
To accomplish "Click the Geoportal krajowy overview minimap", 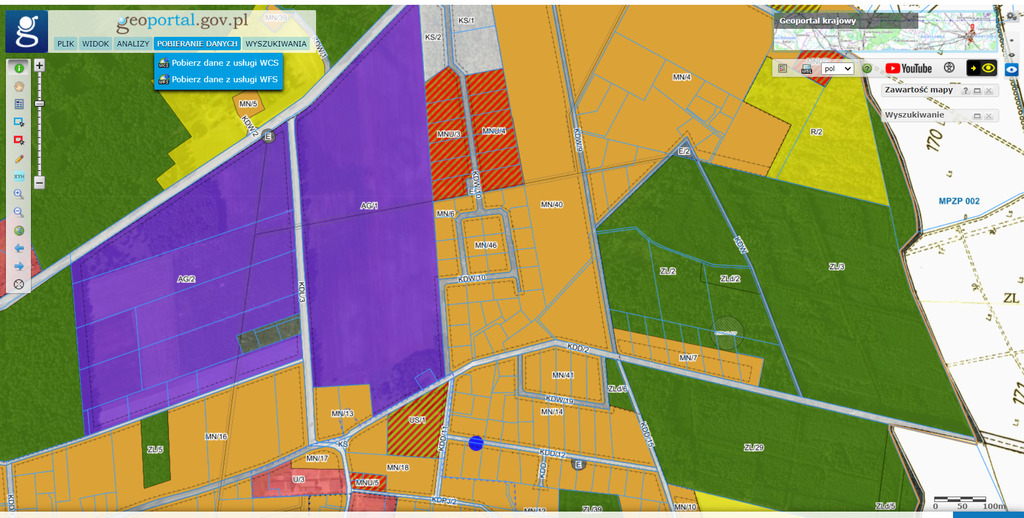I will tap(885, 32).
